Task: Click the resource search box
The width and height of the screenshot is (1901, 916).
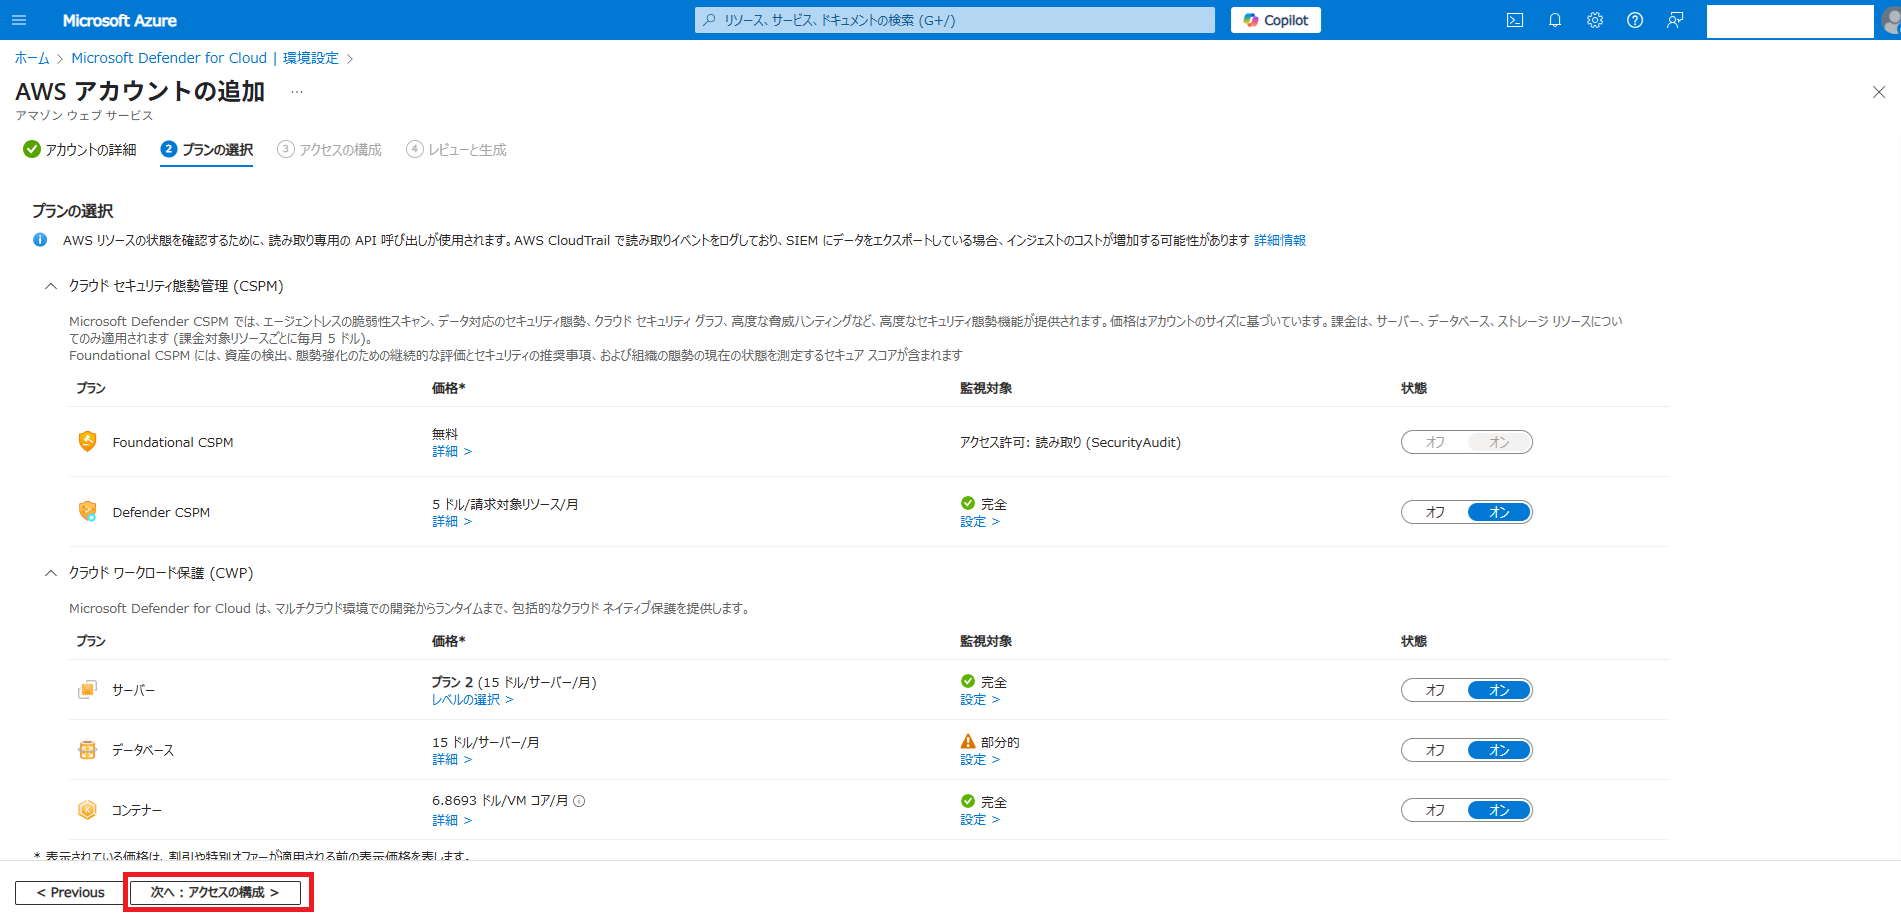Action: [955, 20]
